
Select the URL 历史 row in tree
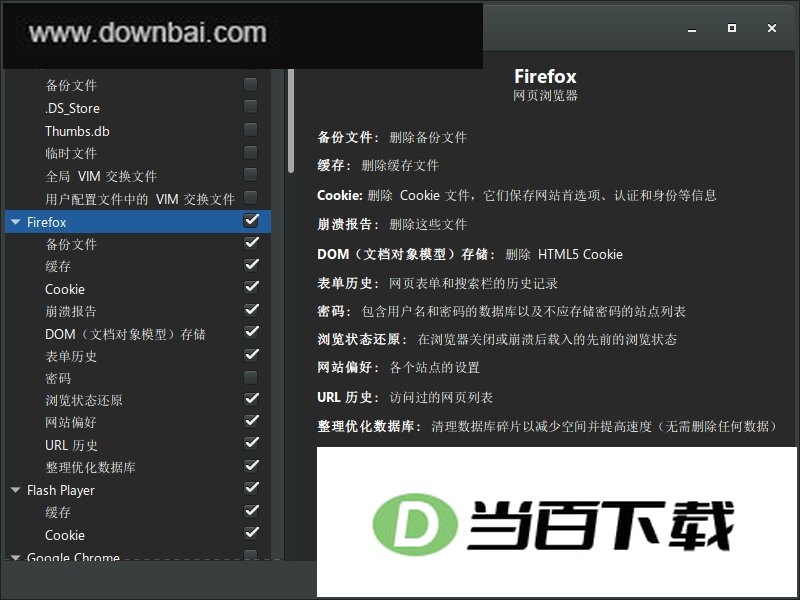(x=138, y=445)
